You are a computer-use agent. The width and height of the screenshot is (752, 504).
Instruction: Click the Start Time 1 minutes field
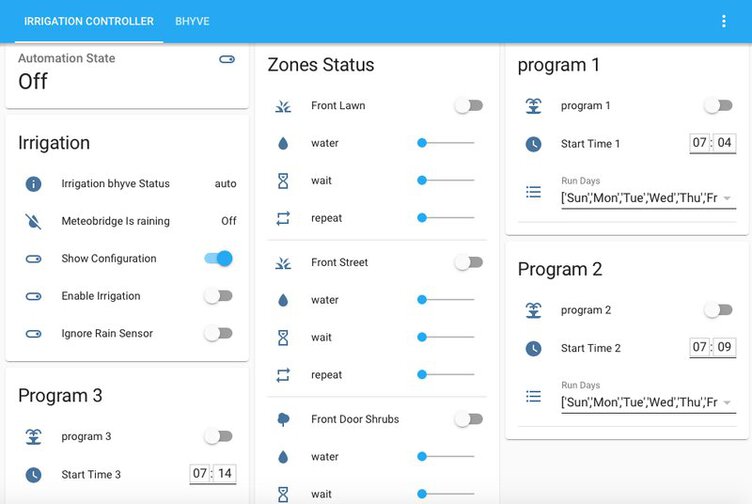(x=725, y=143)
